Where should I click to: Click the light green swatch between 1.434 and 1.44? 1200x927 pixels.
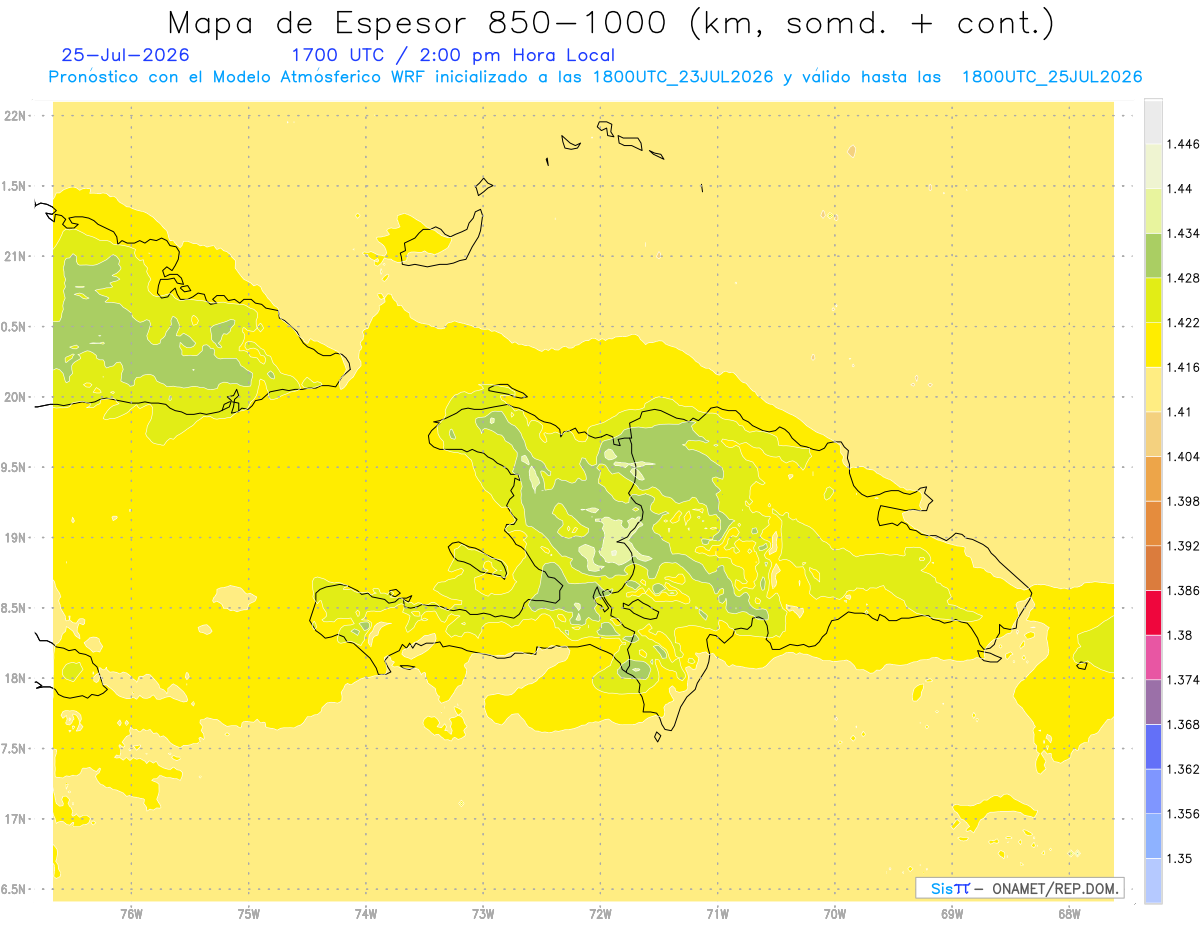click(x=1153, y=211)
